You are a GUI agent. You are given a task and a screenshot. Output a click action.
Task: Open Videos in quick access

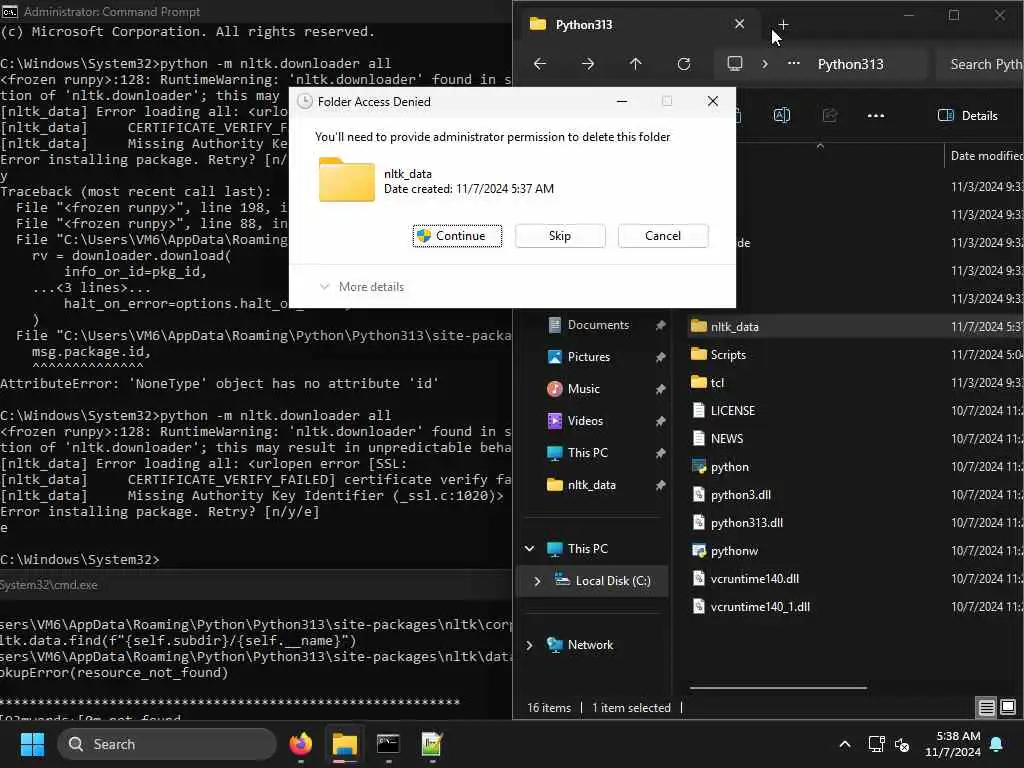pyautogui.click(x=585, y=421)
